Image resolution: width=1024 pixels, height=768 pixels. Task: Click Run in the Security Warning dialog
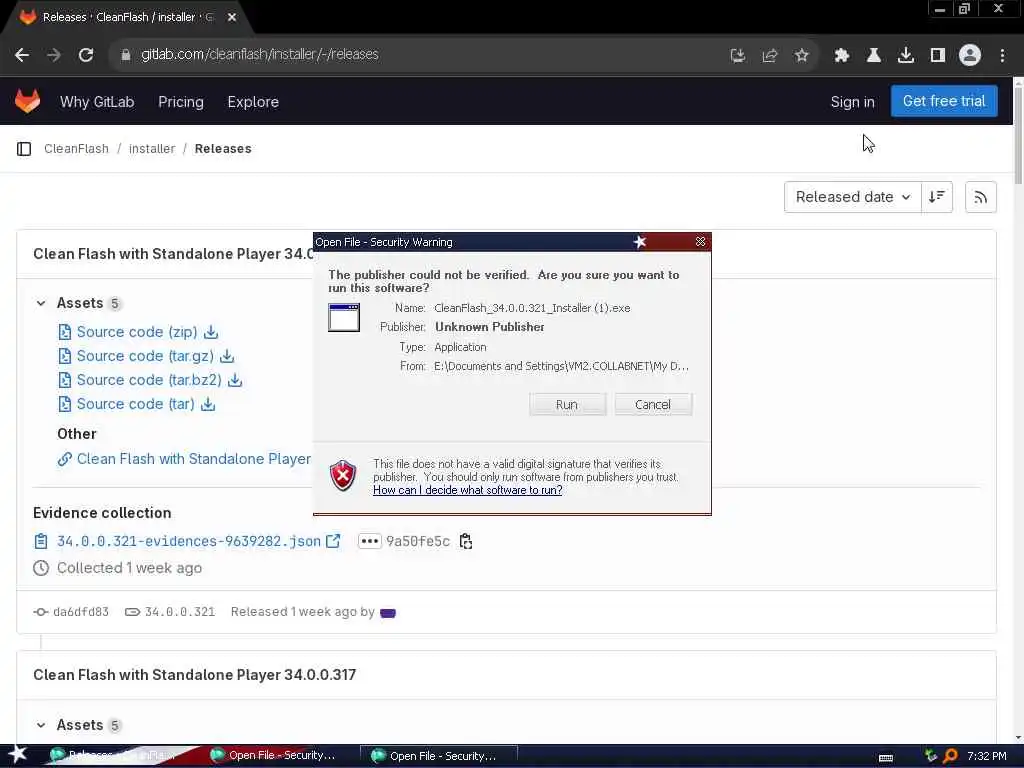tap(567, 404)
